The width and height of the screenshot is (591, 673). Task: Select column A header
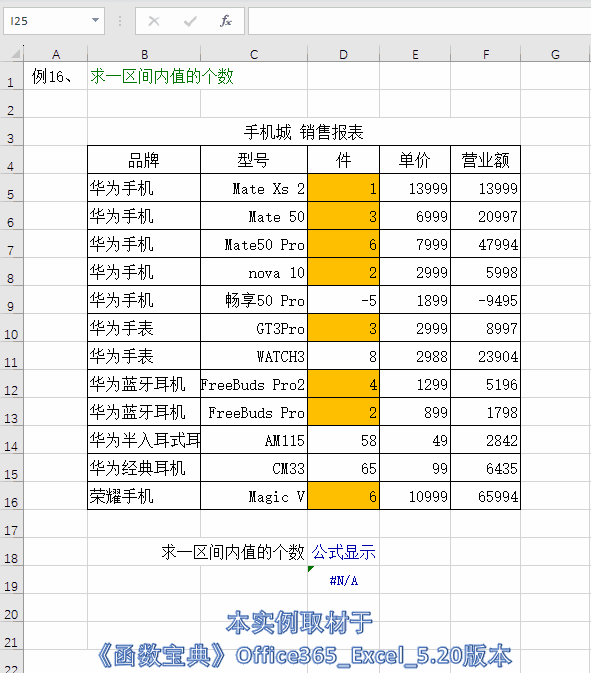(56, 54)
